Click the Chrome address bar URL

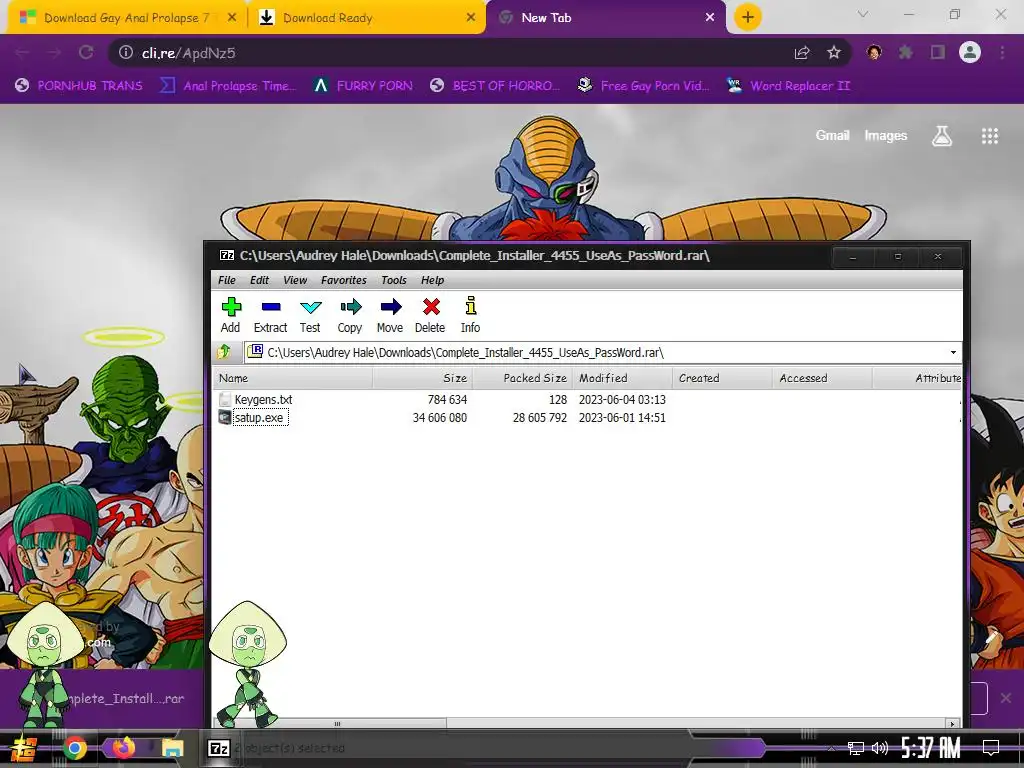click(x=189, y=53)
